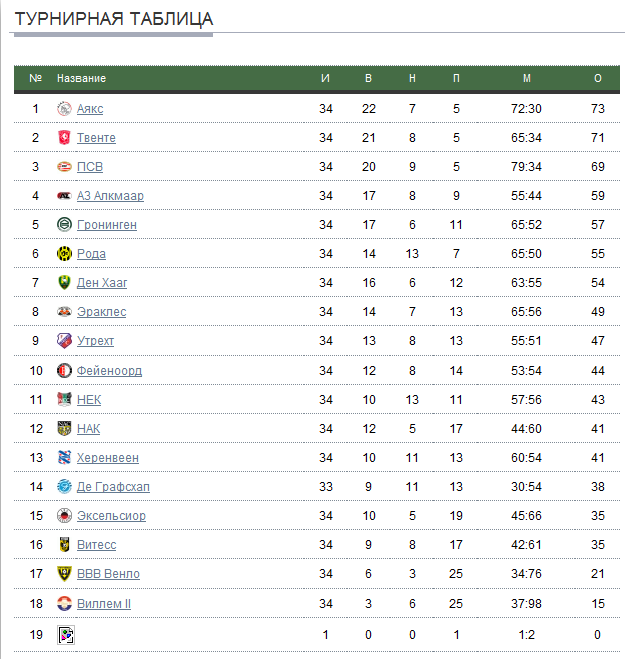Click the broken image icon in row 19
625x659 pixels.
coord(66,635)
